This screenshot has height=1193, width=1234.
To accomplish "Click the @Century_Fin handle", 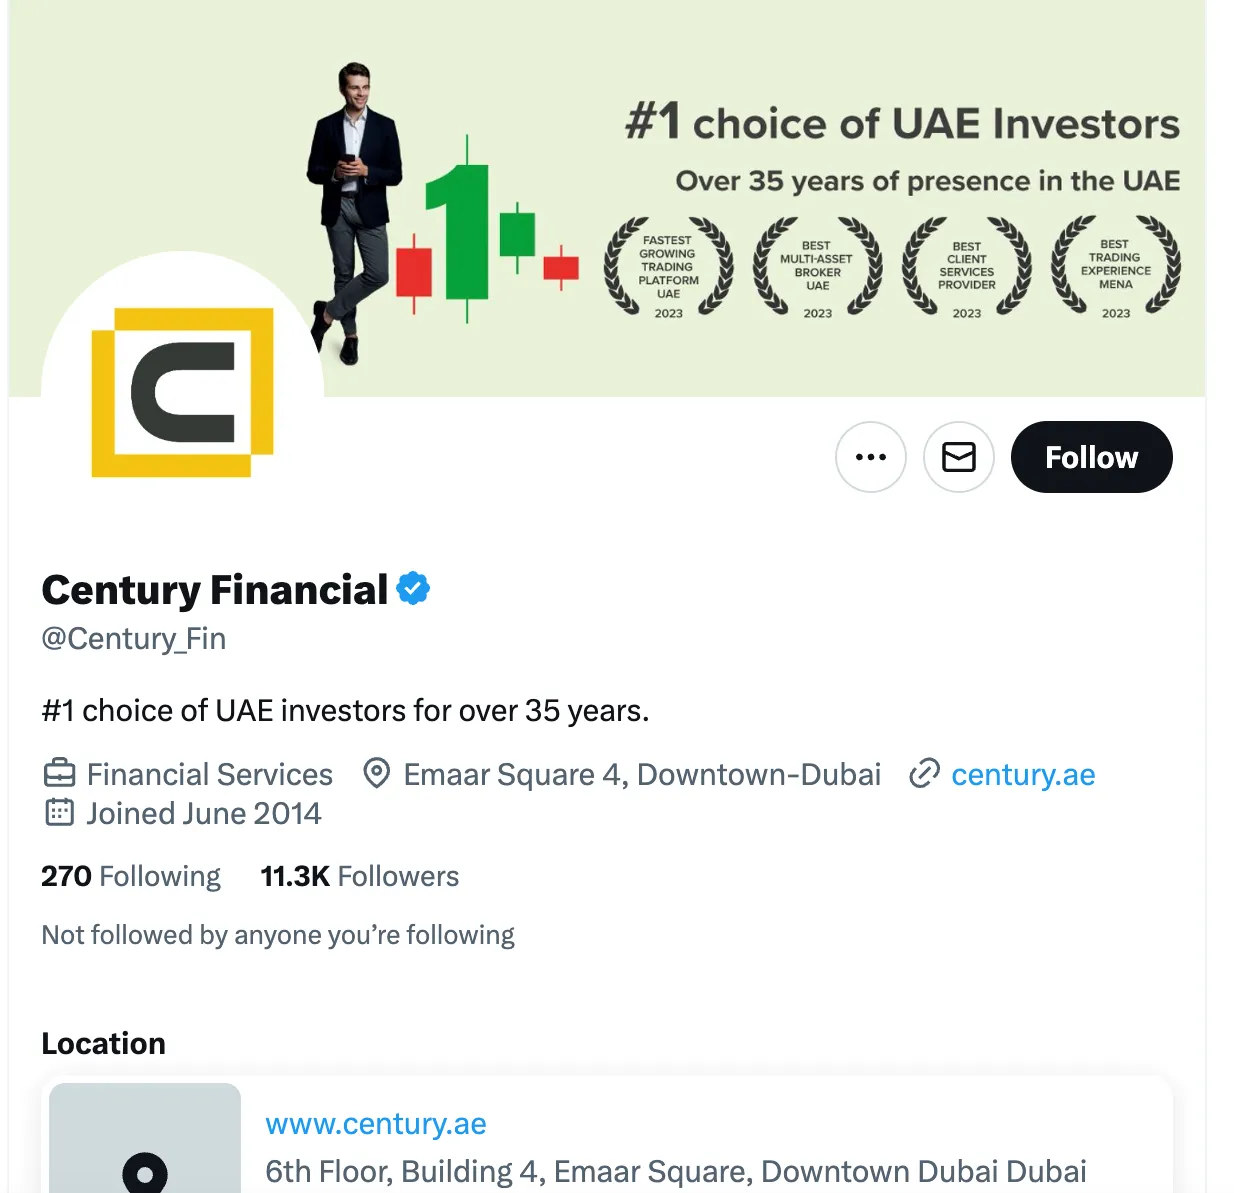I will coord(134,638).
